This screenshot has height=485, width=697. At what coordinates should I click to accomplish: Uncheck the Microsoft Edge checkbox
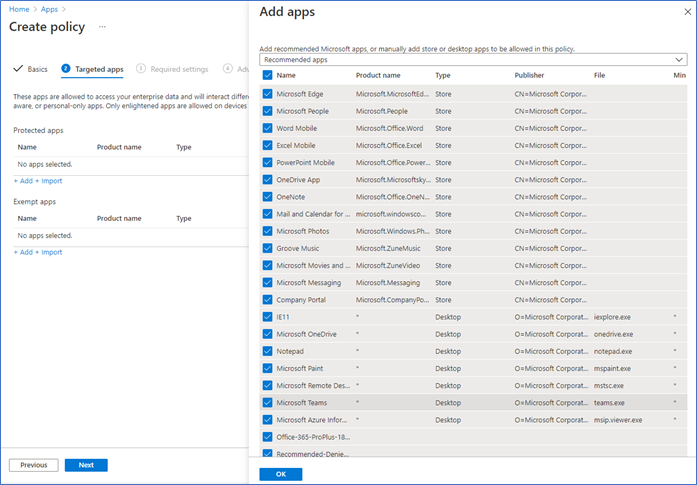[267, 94]
